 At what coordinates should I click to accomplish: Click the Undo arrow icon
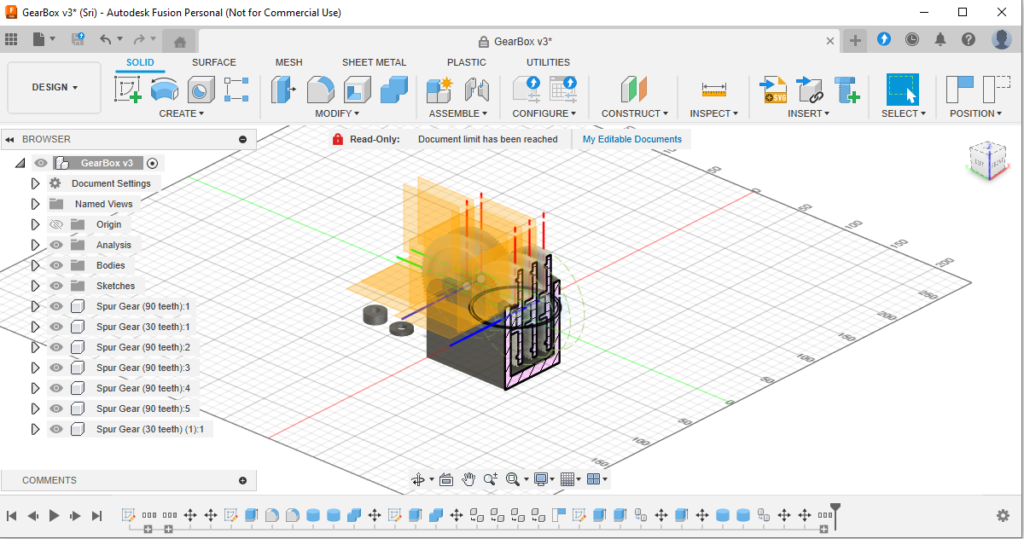pyautogui.click(x=105, y=39)
